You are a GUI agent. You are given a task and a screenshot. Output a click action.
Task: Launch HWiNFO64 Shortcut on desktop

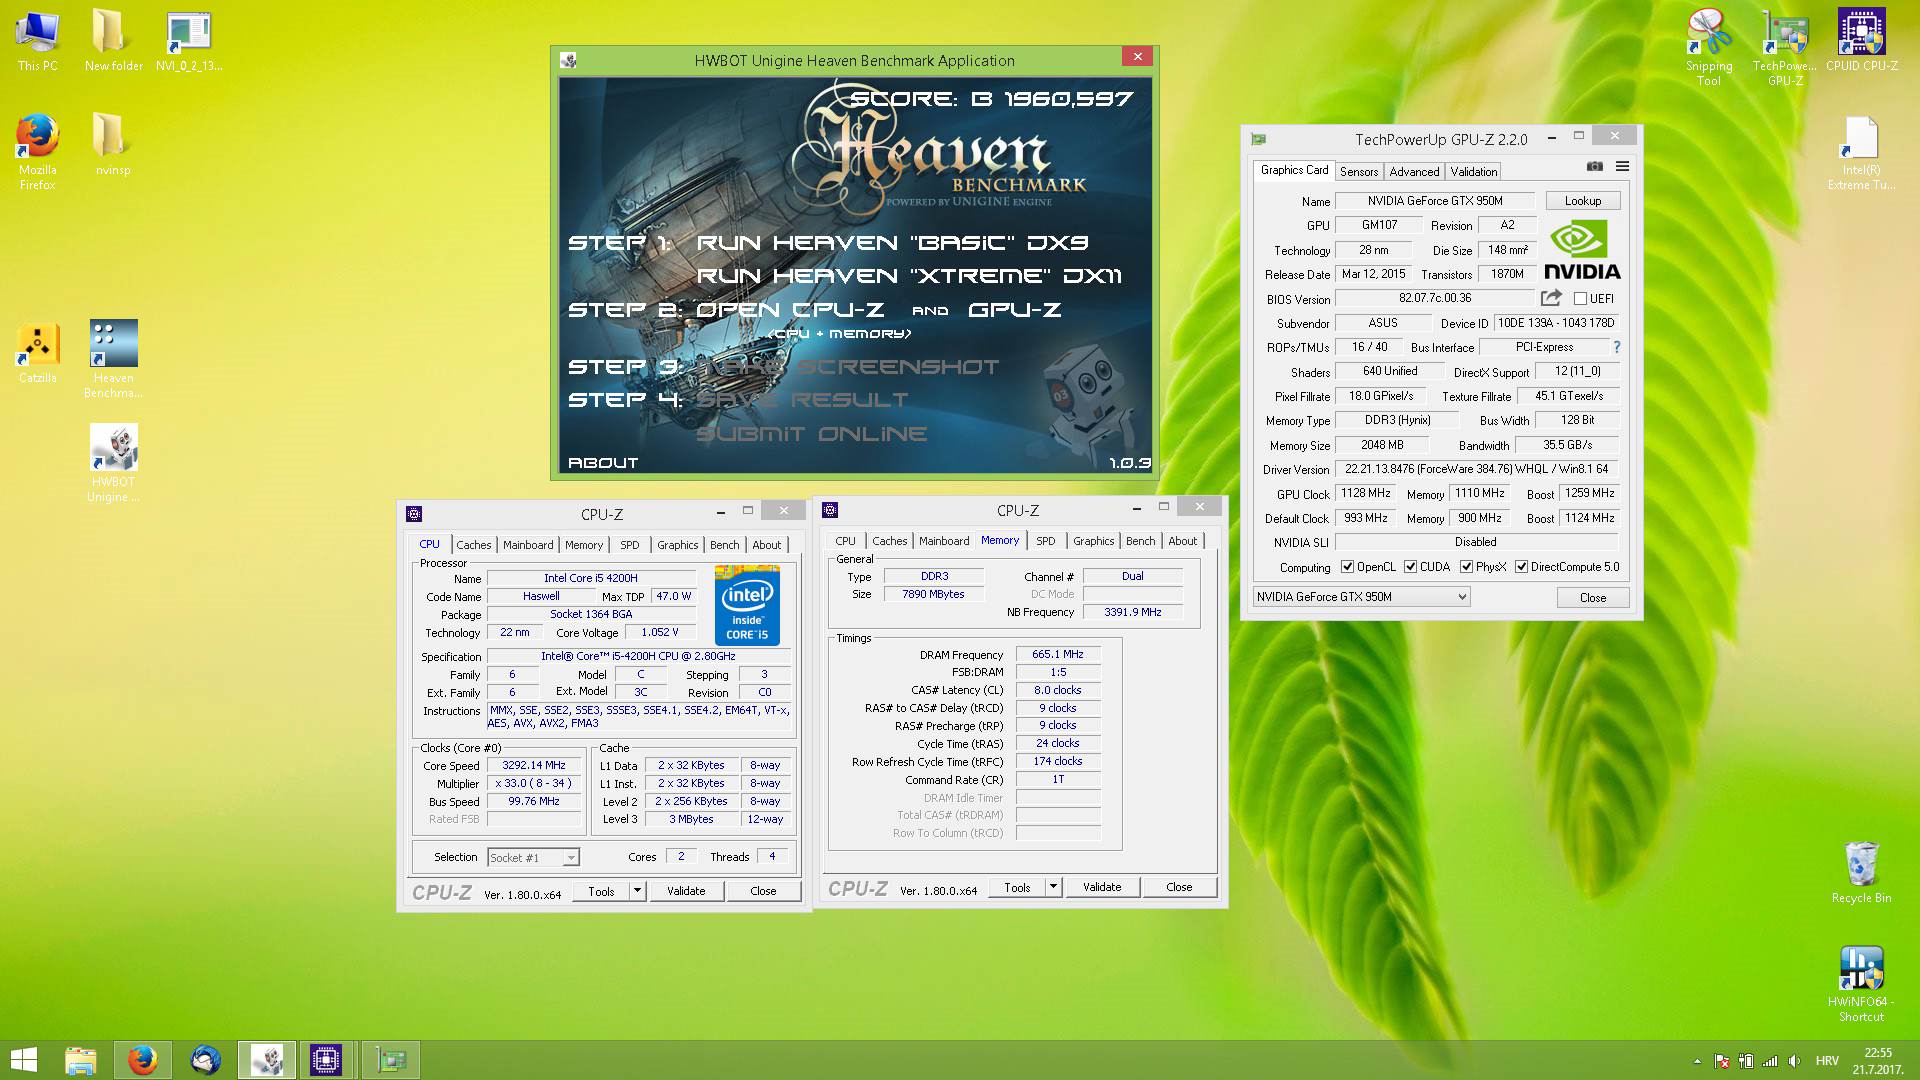(x=1861, y=984)
